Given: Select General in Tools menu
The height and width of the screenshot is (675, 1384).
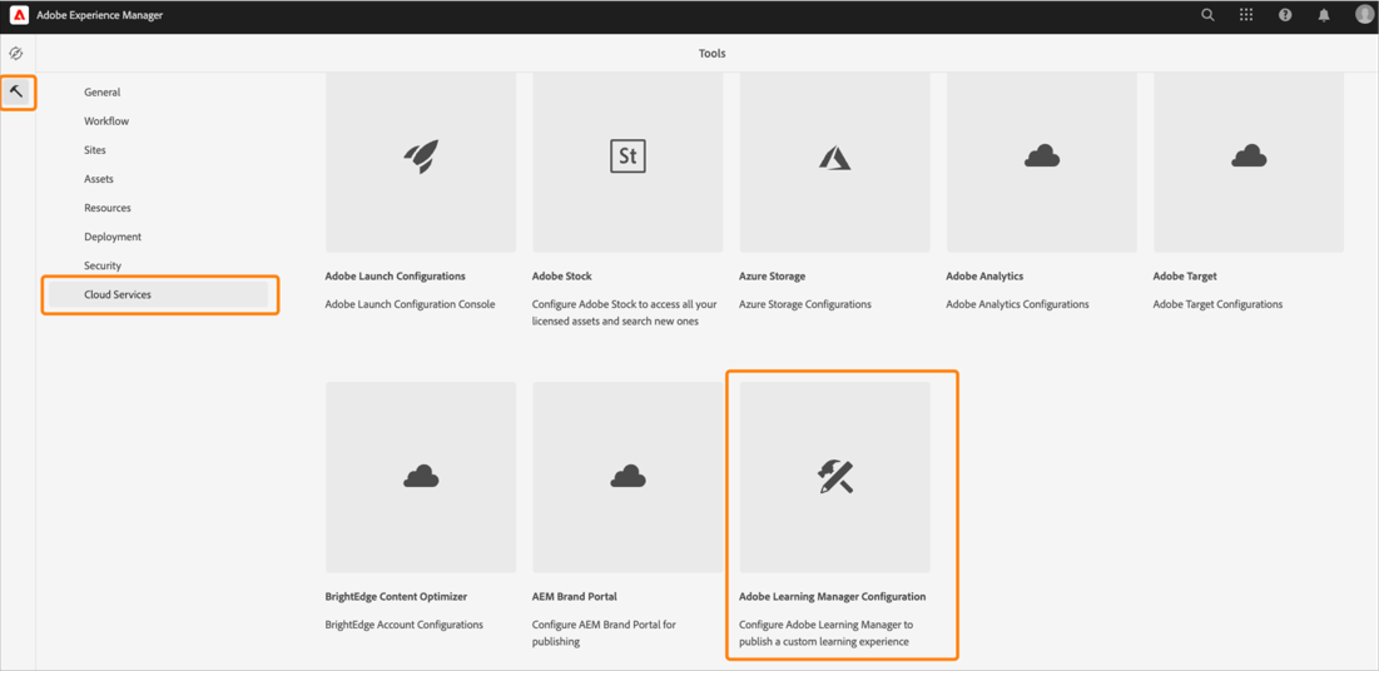Looking at the screenshot, I should [x=102, y=92].
